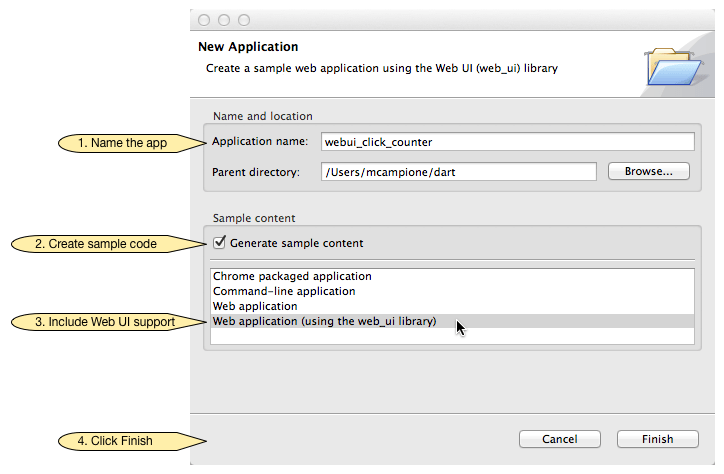Open the Browse... directory chooser
Screen dimensions: 724x474
click(x=649, y=171)
